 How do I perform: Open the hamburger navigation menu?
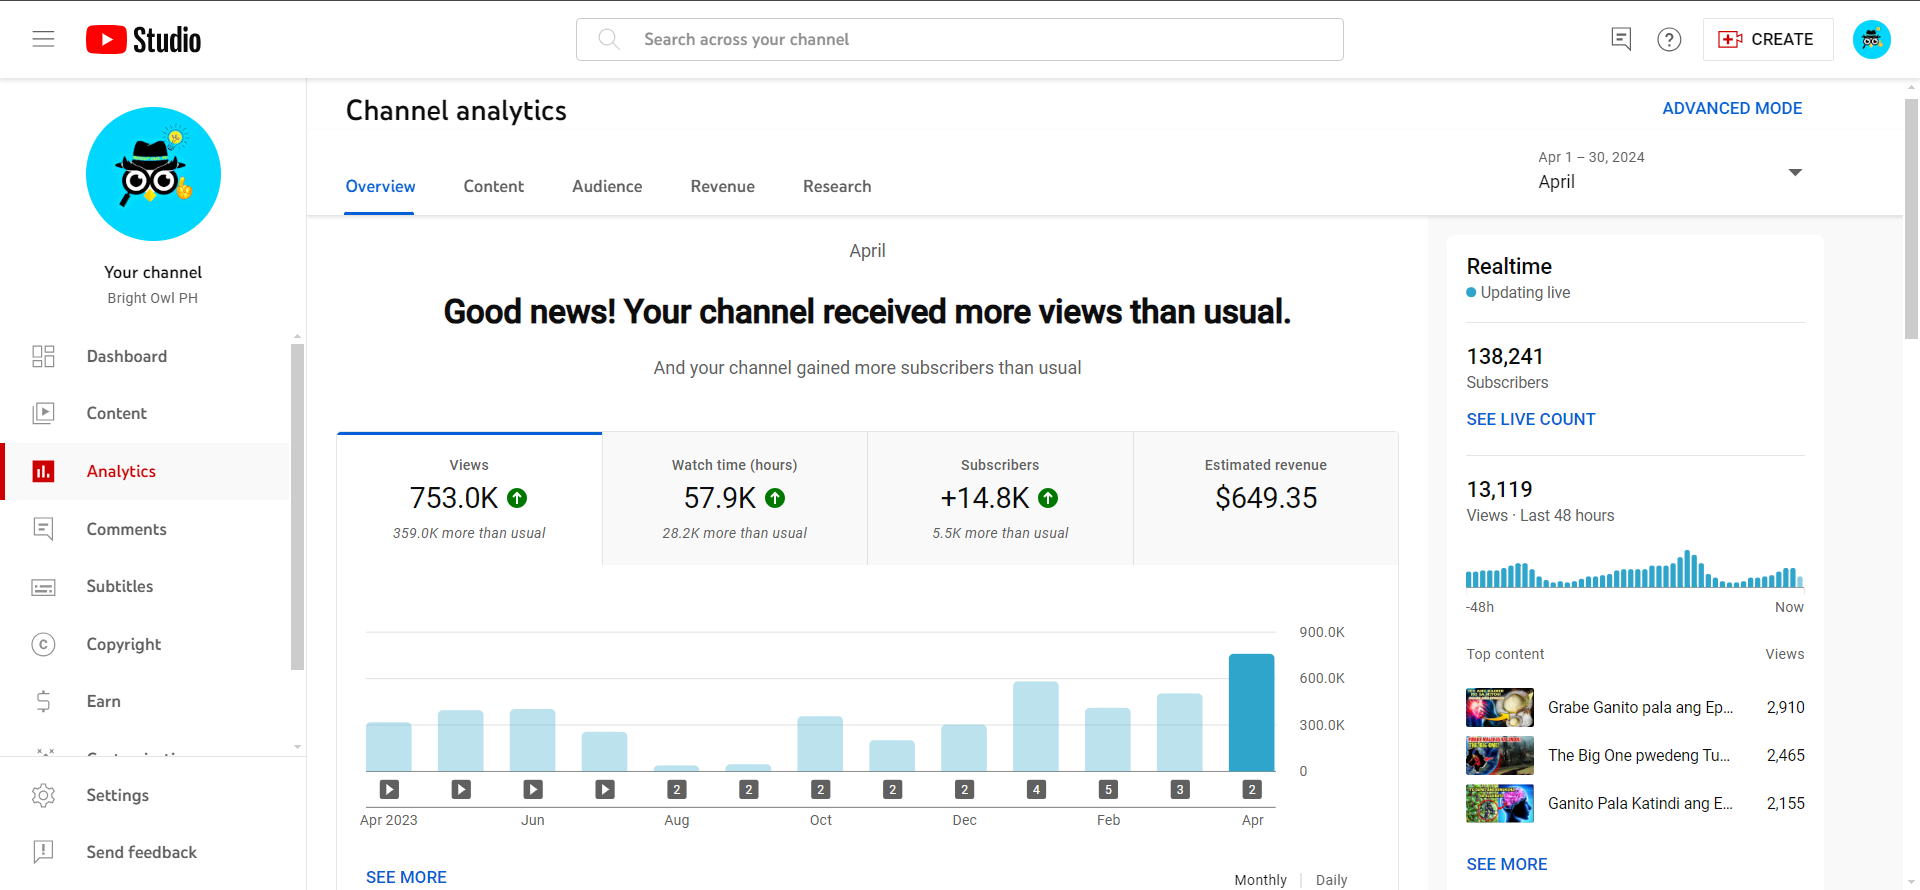(43, 39)
